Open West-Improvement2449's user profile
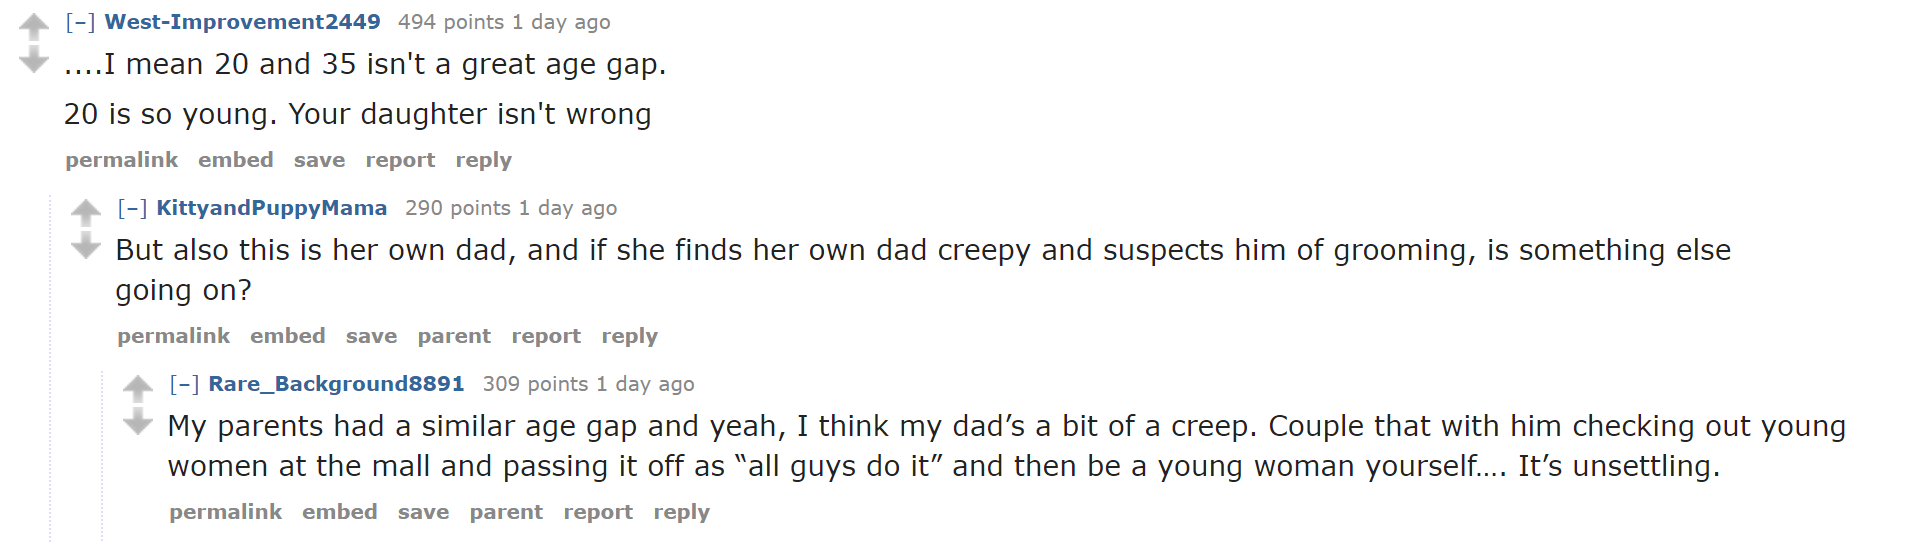The width and height of the screenshot is (1908, 542). click(242, 22)
